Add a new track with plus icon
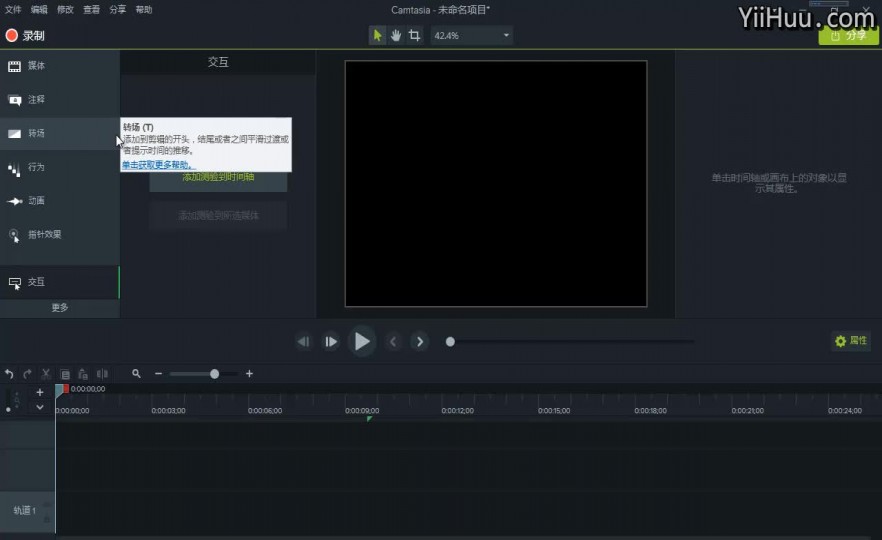The width and height of the screenshot is (882, 540). (x=40, y=392)
